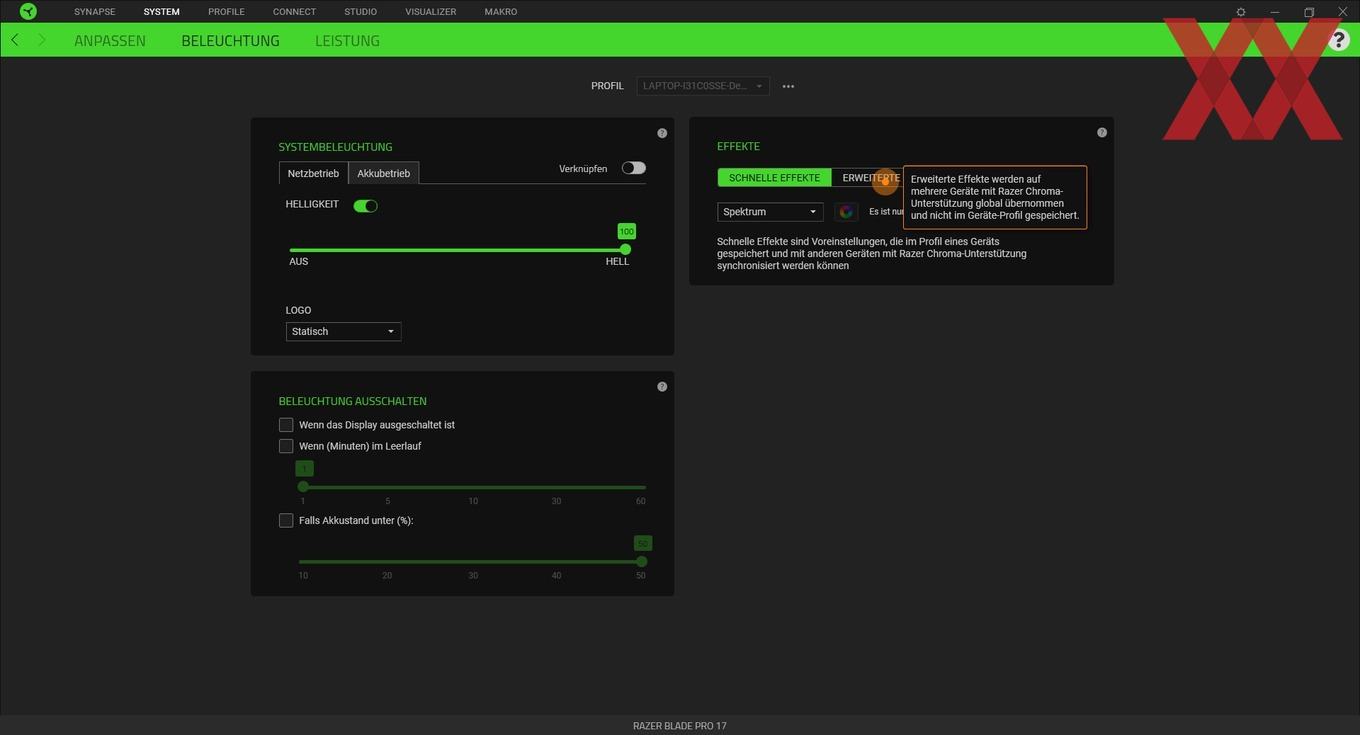Check Wenn das Display ausgeschaltet ist
This screenshot has width=1360, height=735.
286,425
